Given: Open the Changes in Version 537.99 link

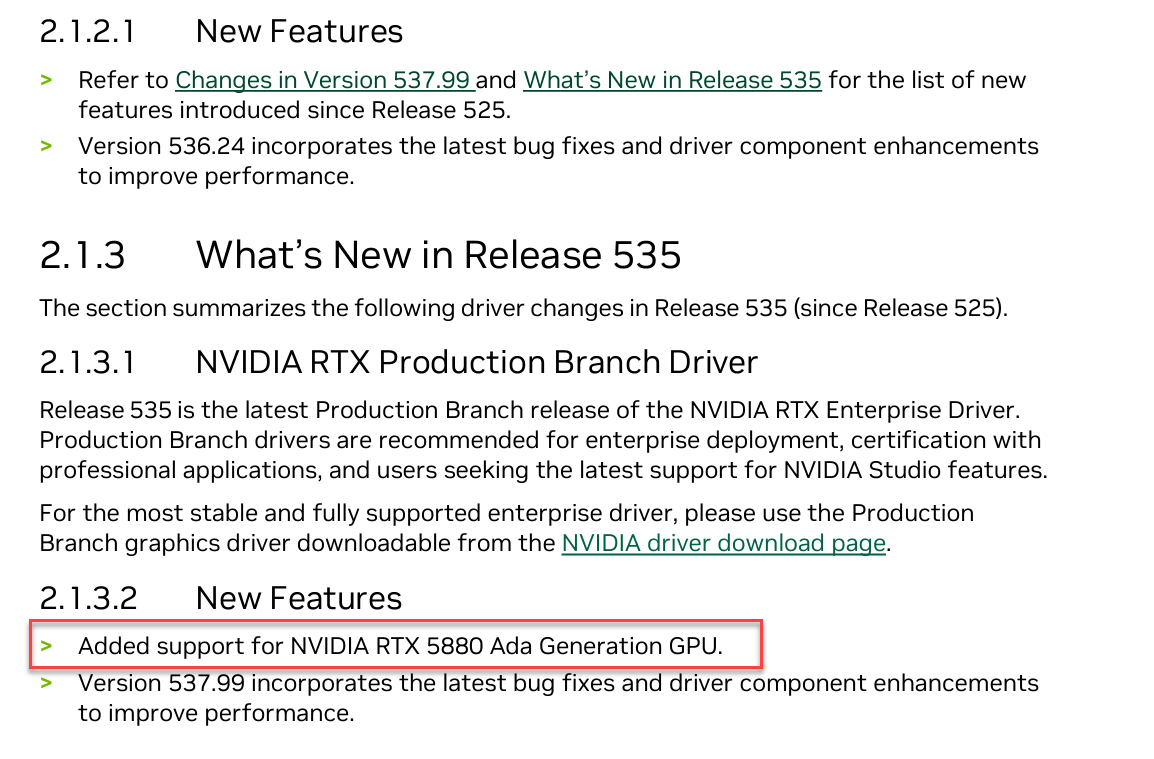Looking at the screenshot, I should (322, 80).
